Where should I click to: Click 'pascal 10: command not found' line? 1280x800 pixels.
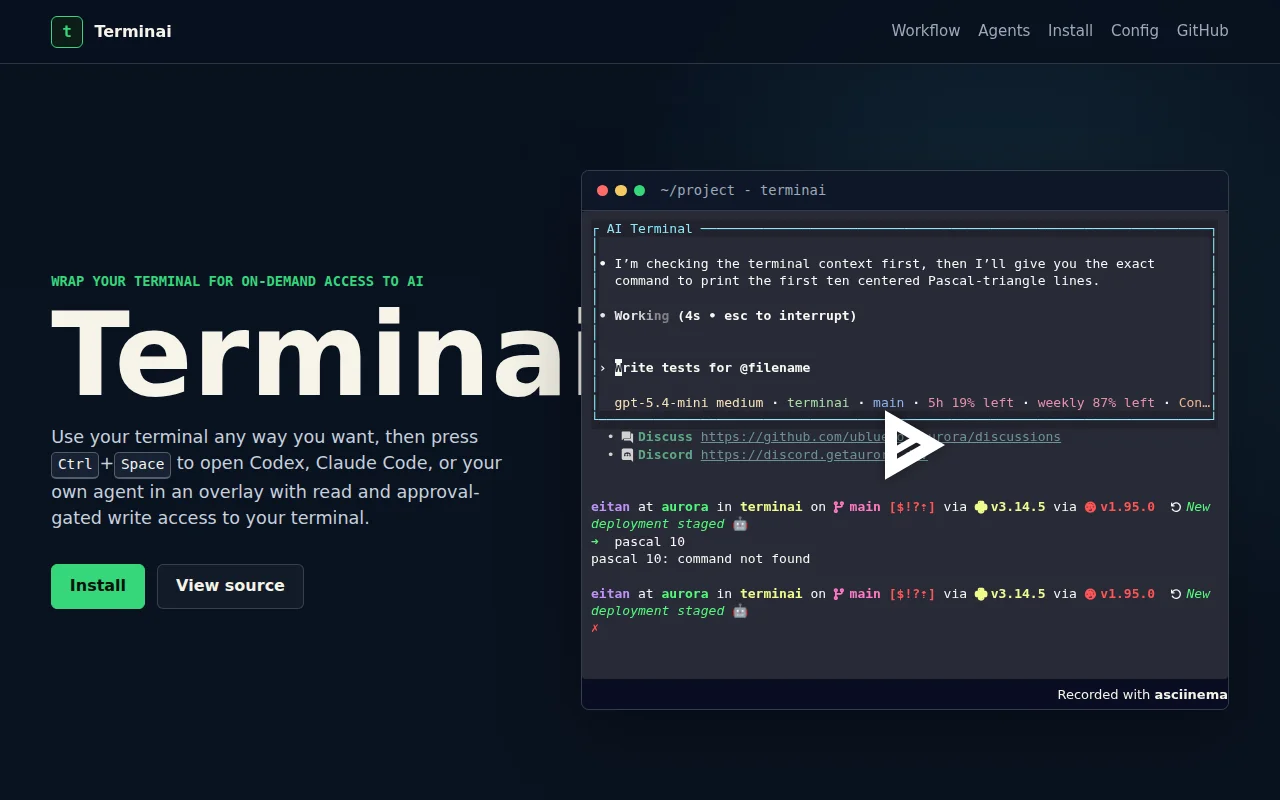click(x=700, y=559)
